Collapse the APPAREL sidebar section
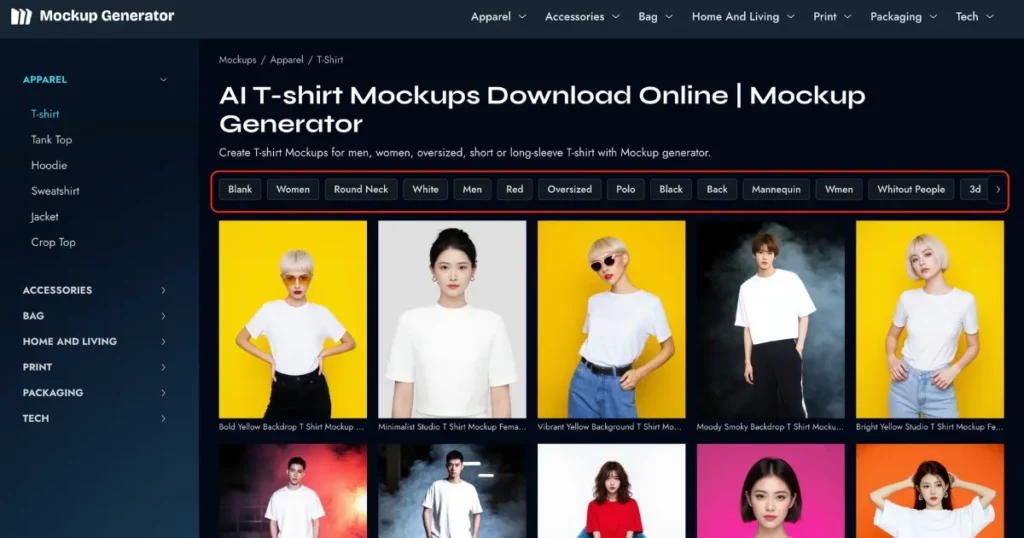The height and width of the screenshot is (538, 1024). [163, 80]
